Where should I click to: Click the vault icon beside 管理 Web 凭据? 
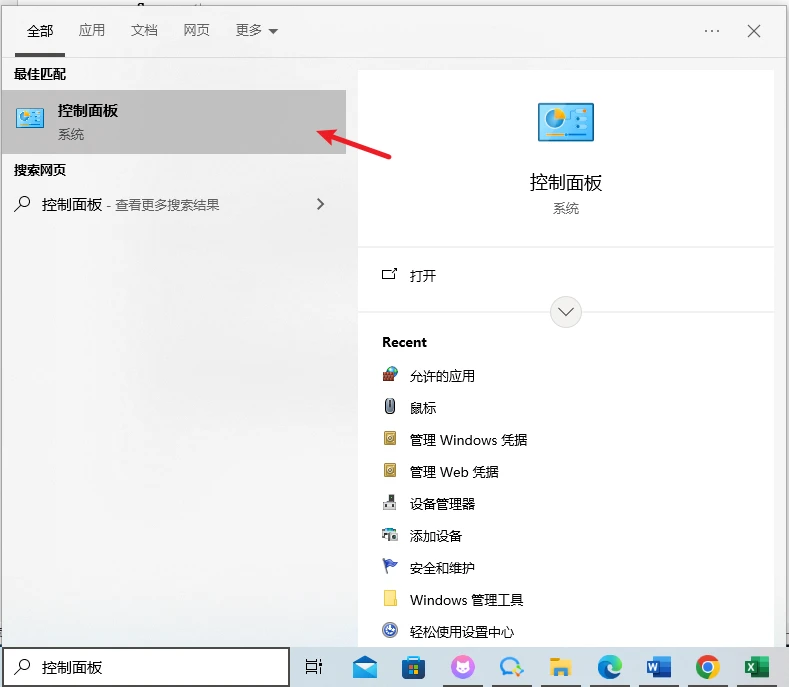(x=390, y=471)
